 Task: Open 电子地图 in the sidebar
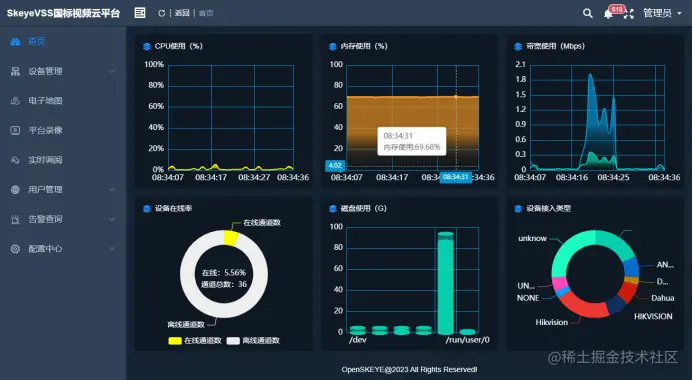46,101
